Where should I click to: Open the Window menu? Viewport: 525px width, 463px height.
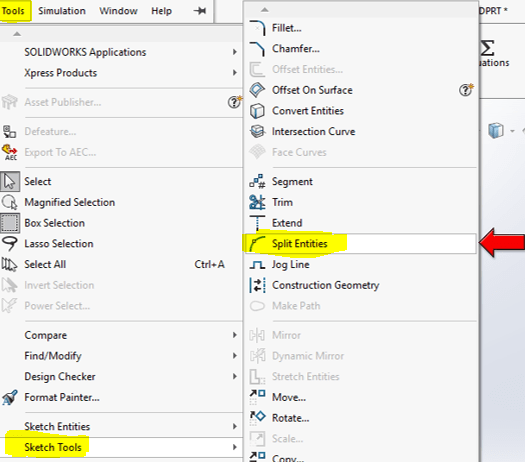tap(118, 11)
